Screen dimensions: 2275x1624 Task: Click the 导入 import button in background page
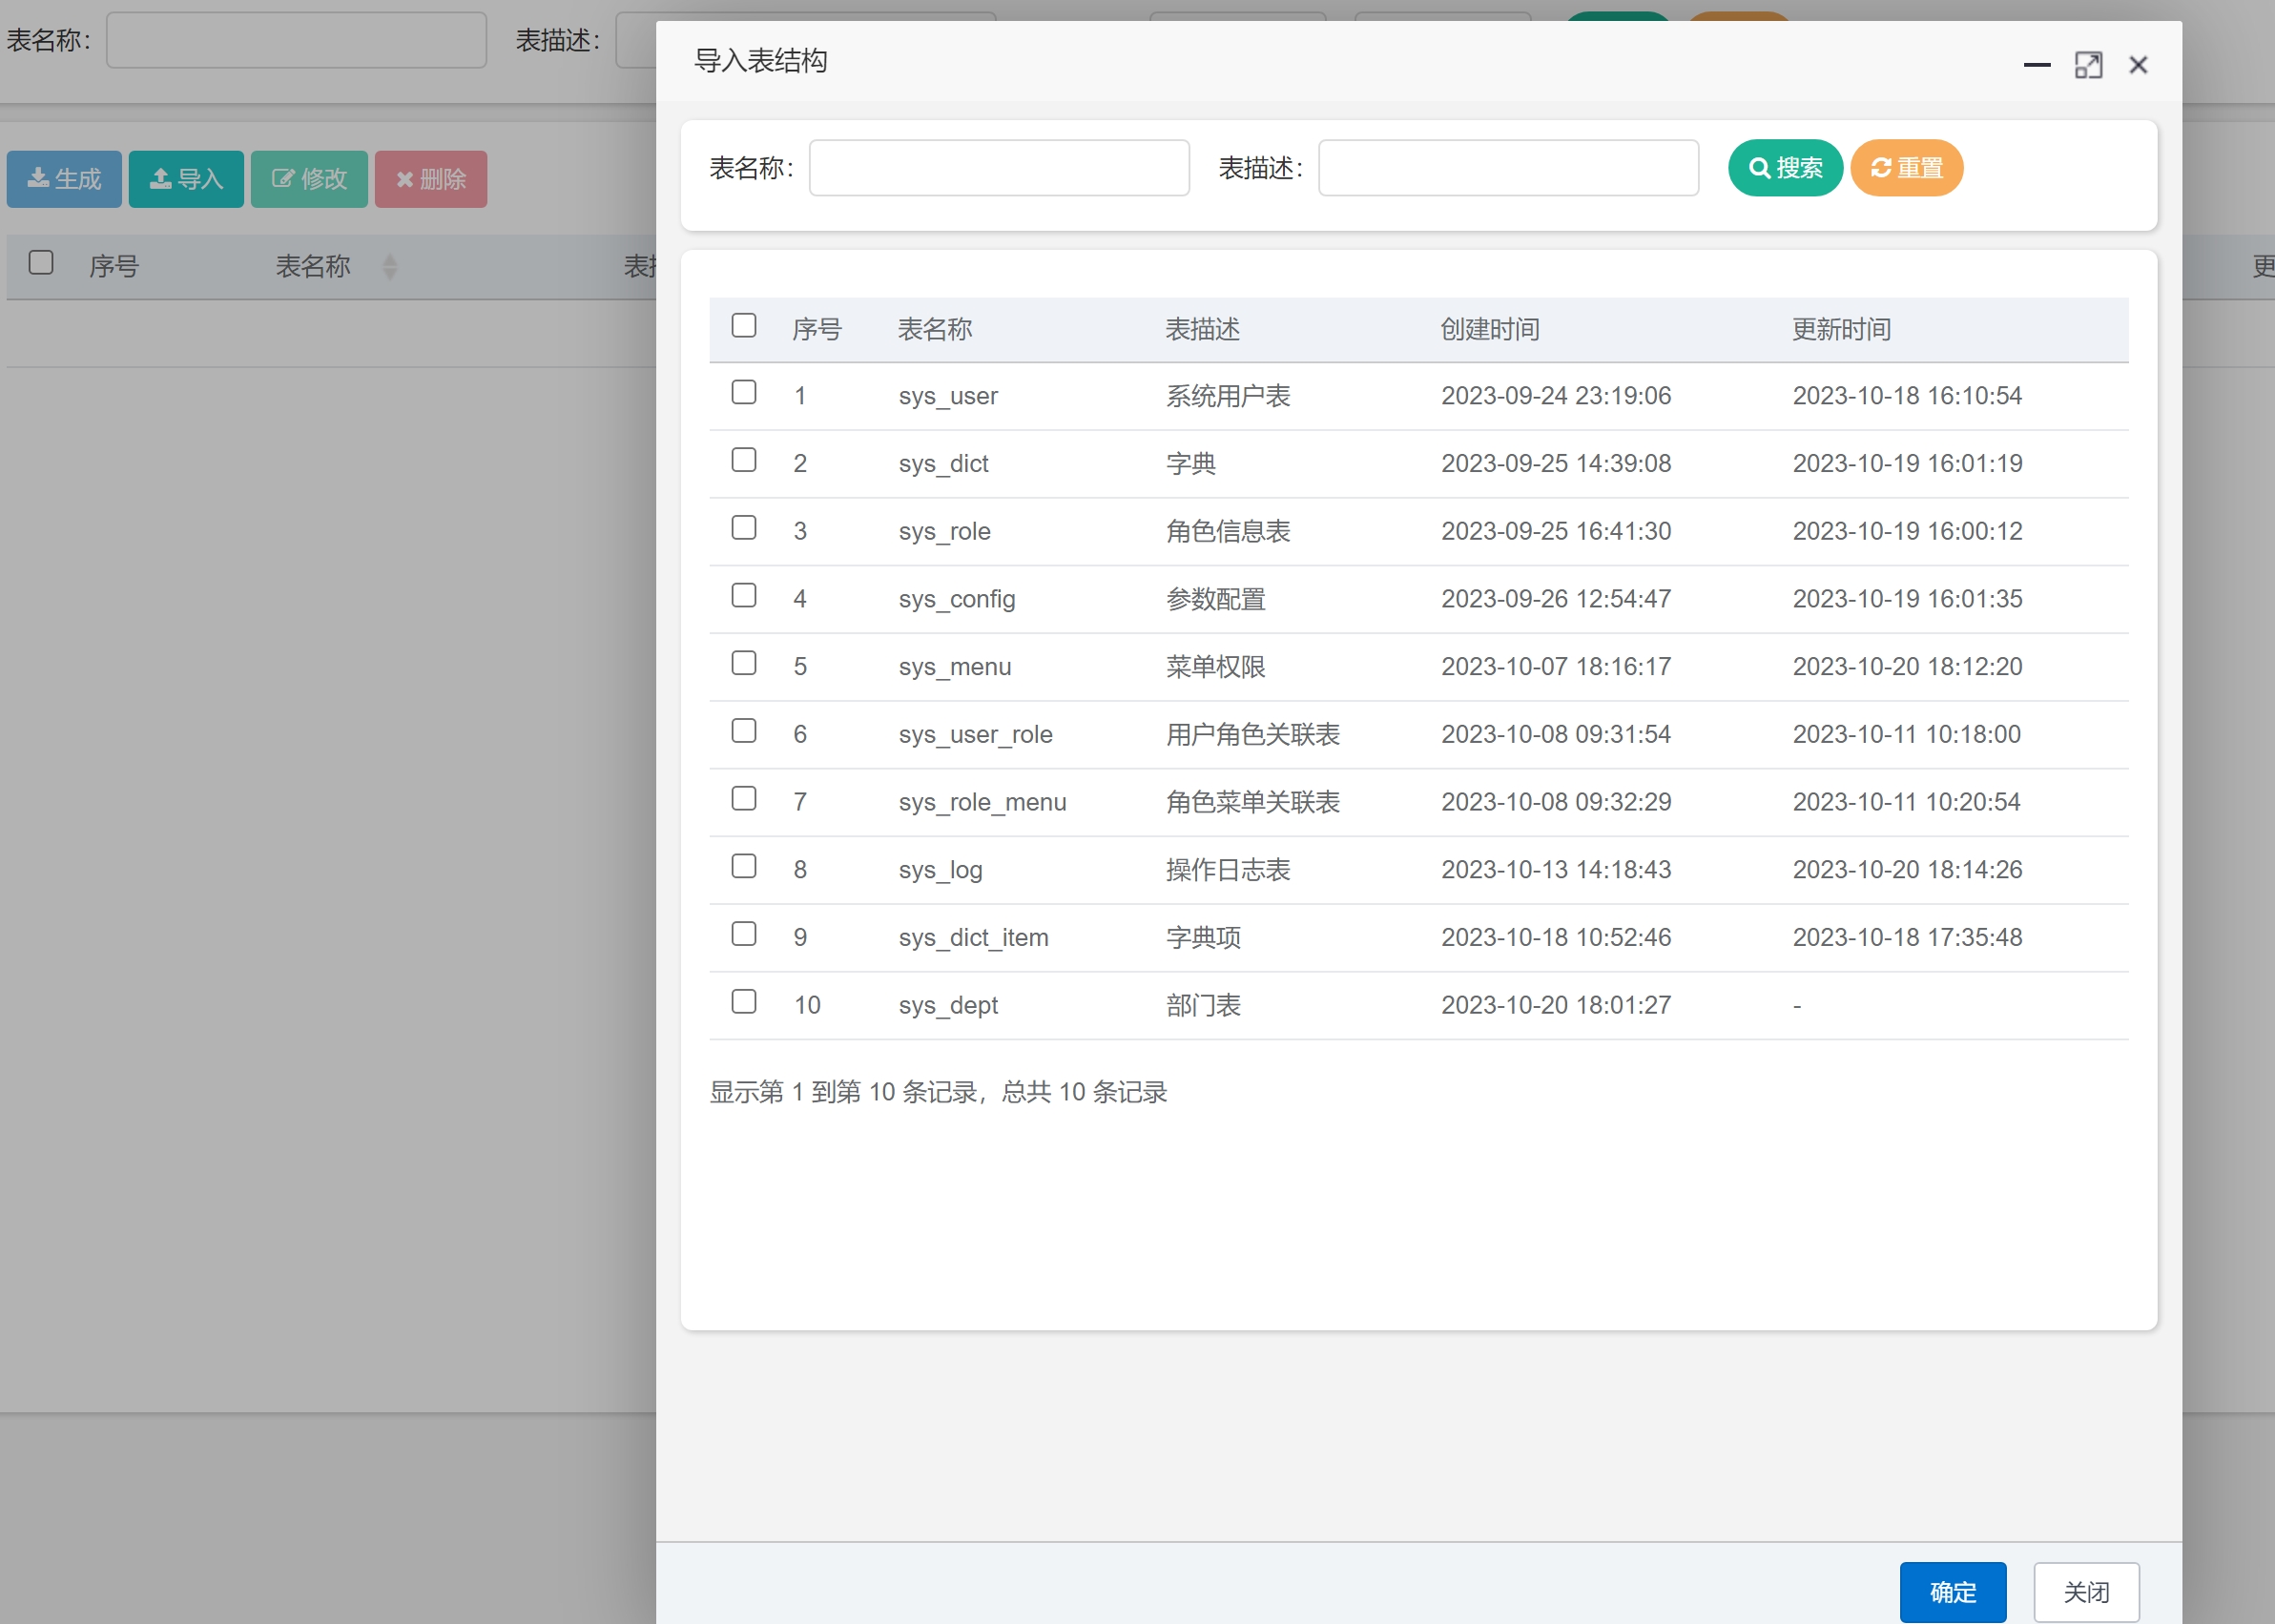[x=186, y=179]
